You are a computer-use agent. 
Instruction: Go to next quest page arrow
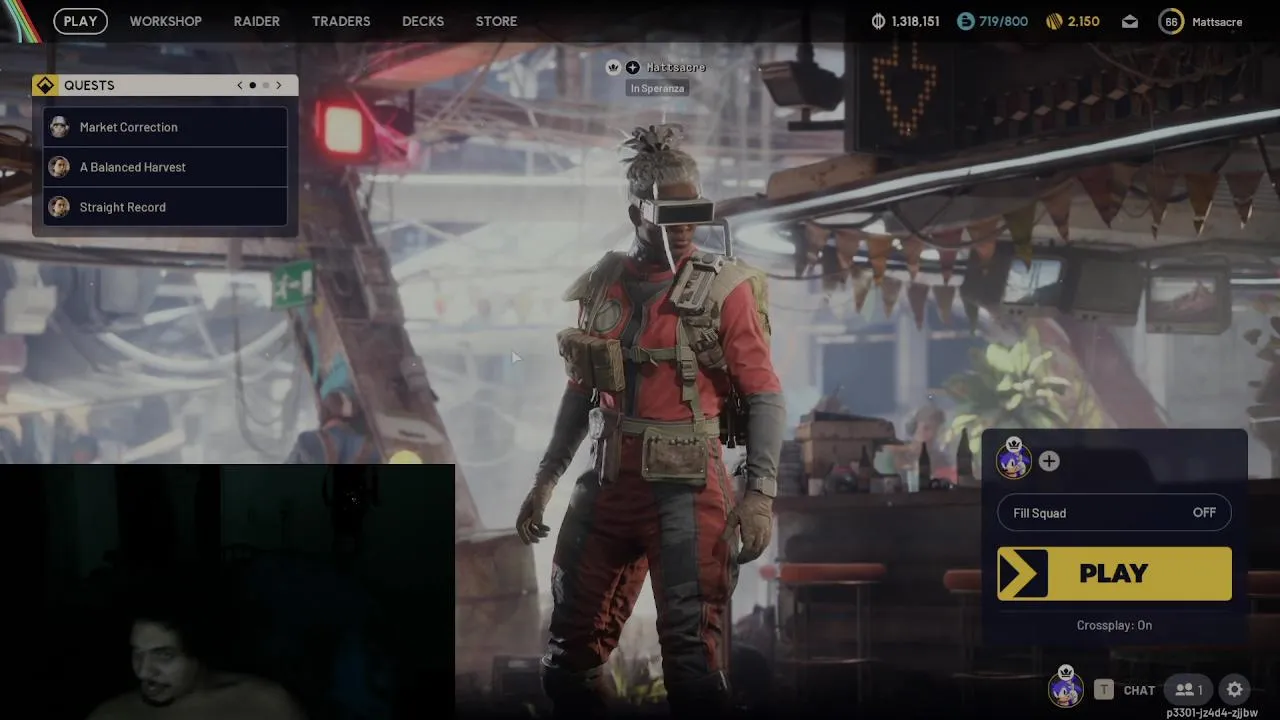tap(279, 85)
